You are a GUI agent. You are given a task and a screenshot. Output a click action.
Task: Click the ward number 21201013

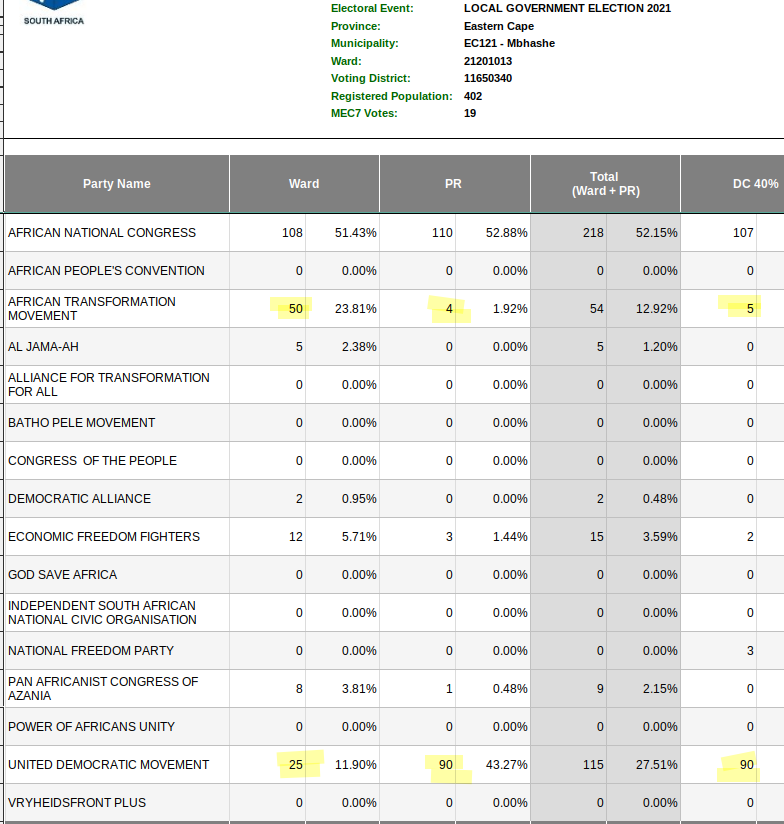click(488, 61)
